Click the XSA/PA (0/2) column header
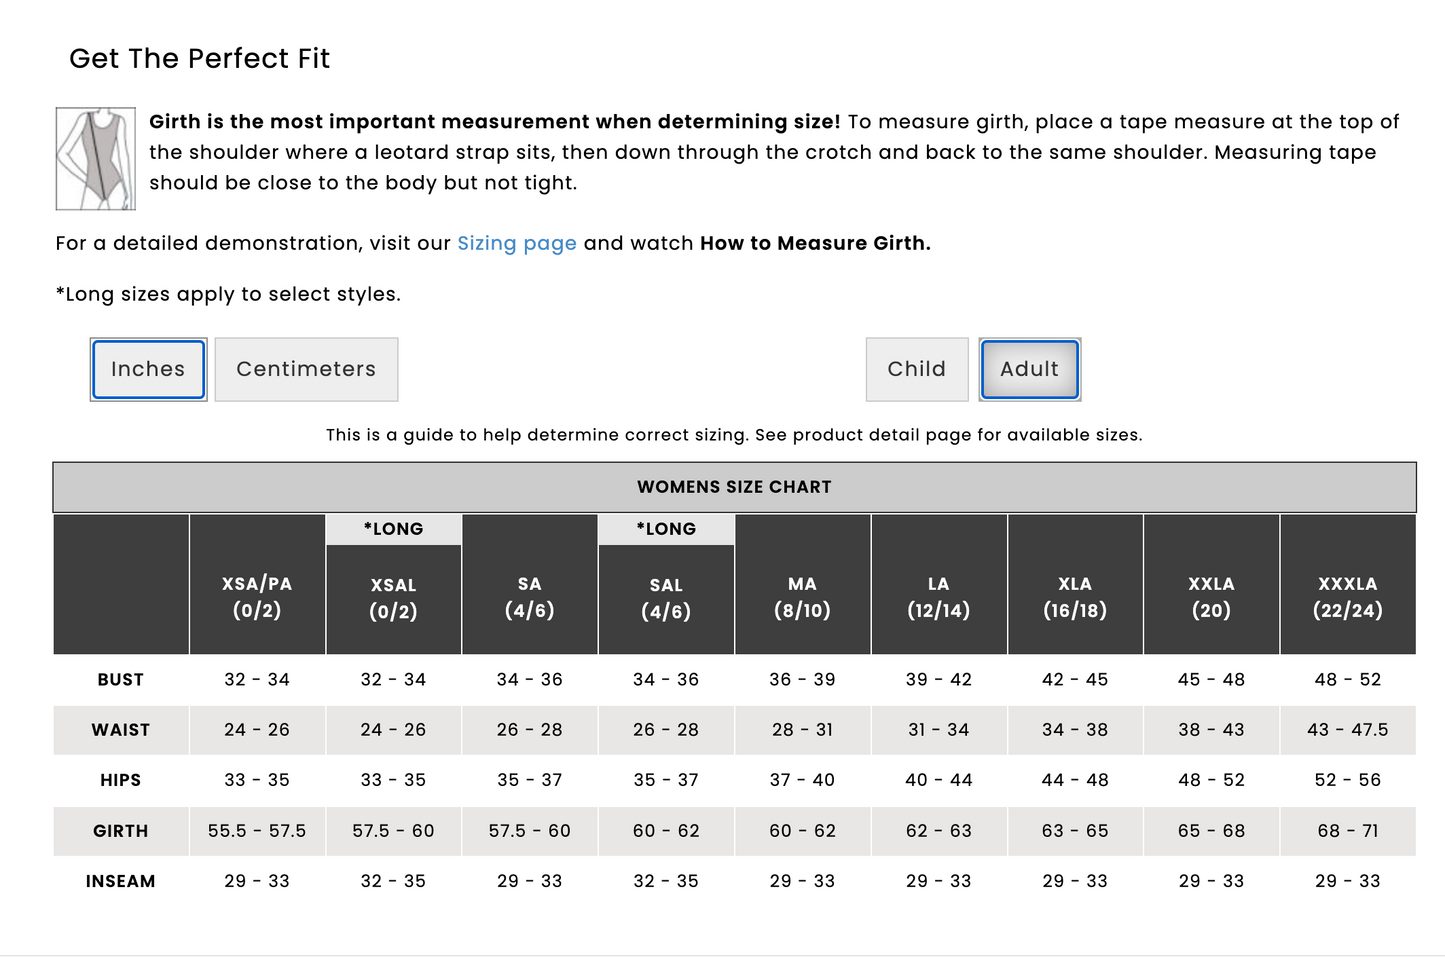This screenshot has height=957, width=1445. pos(257,597)
